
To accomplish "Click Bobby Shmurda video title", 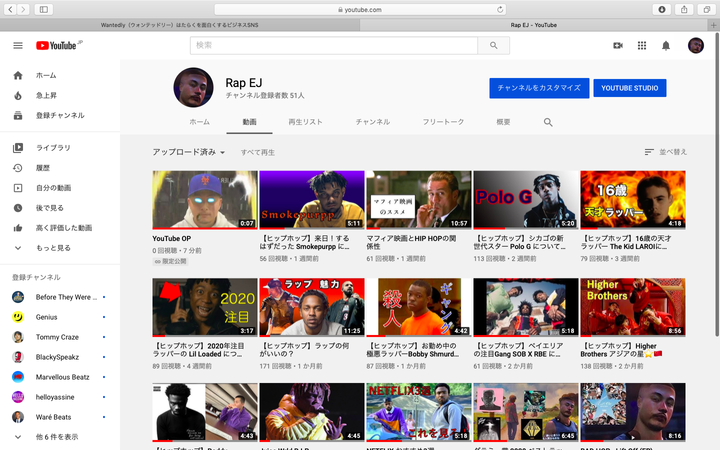I will click(x=412, y=350).
